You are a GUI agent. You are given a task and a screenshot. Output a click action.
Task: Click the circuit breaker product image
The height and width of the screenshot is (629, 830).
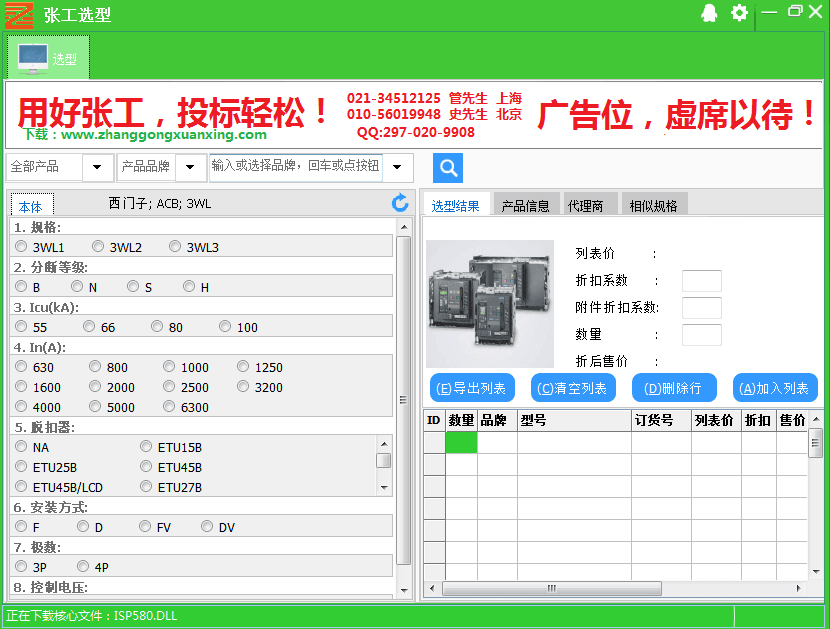[x=489, y=304]
